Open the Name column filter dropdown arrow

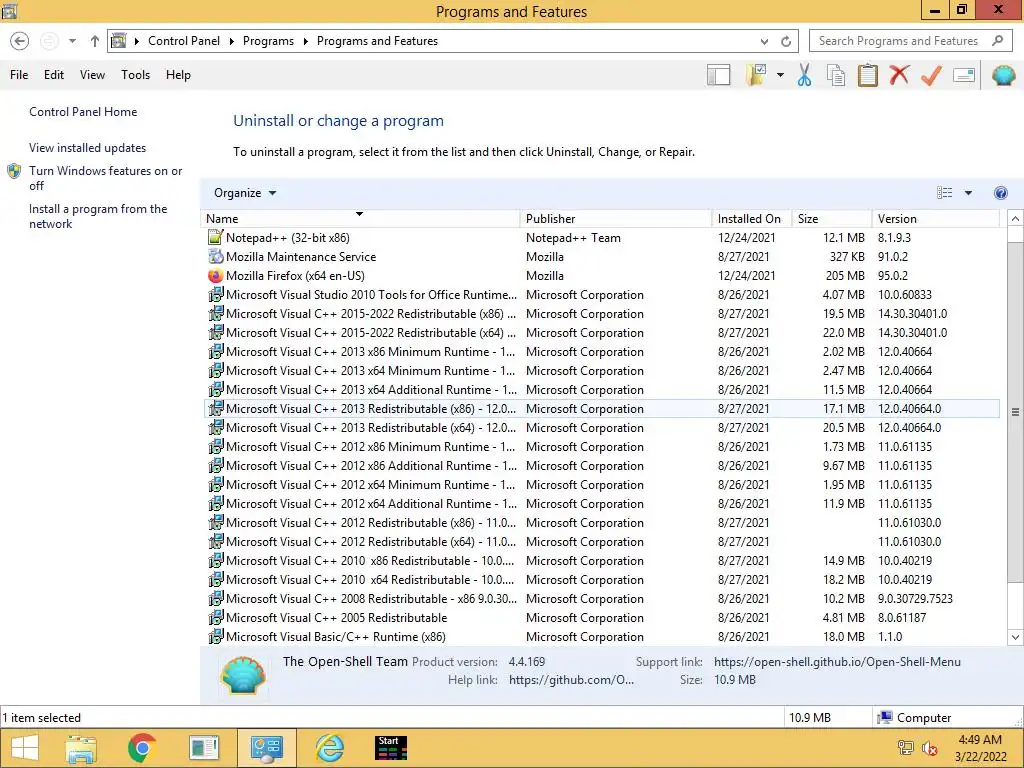point(359,214)
